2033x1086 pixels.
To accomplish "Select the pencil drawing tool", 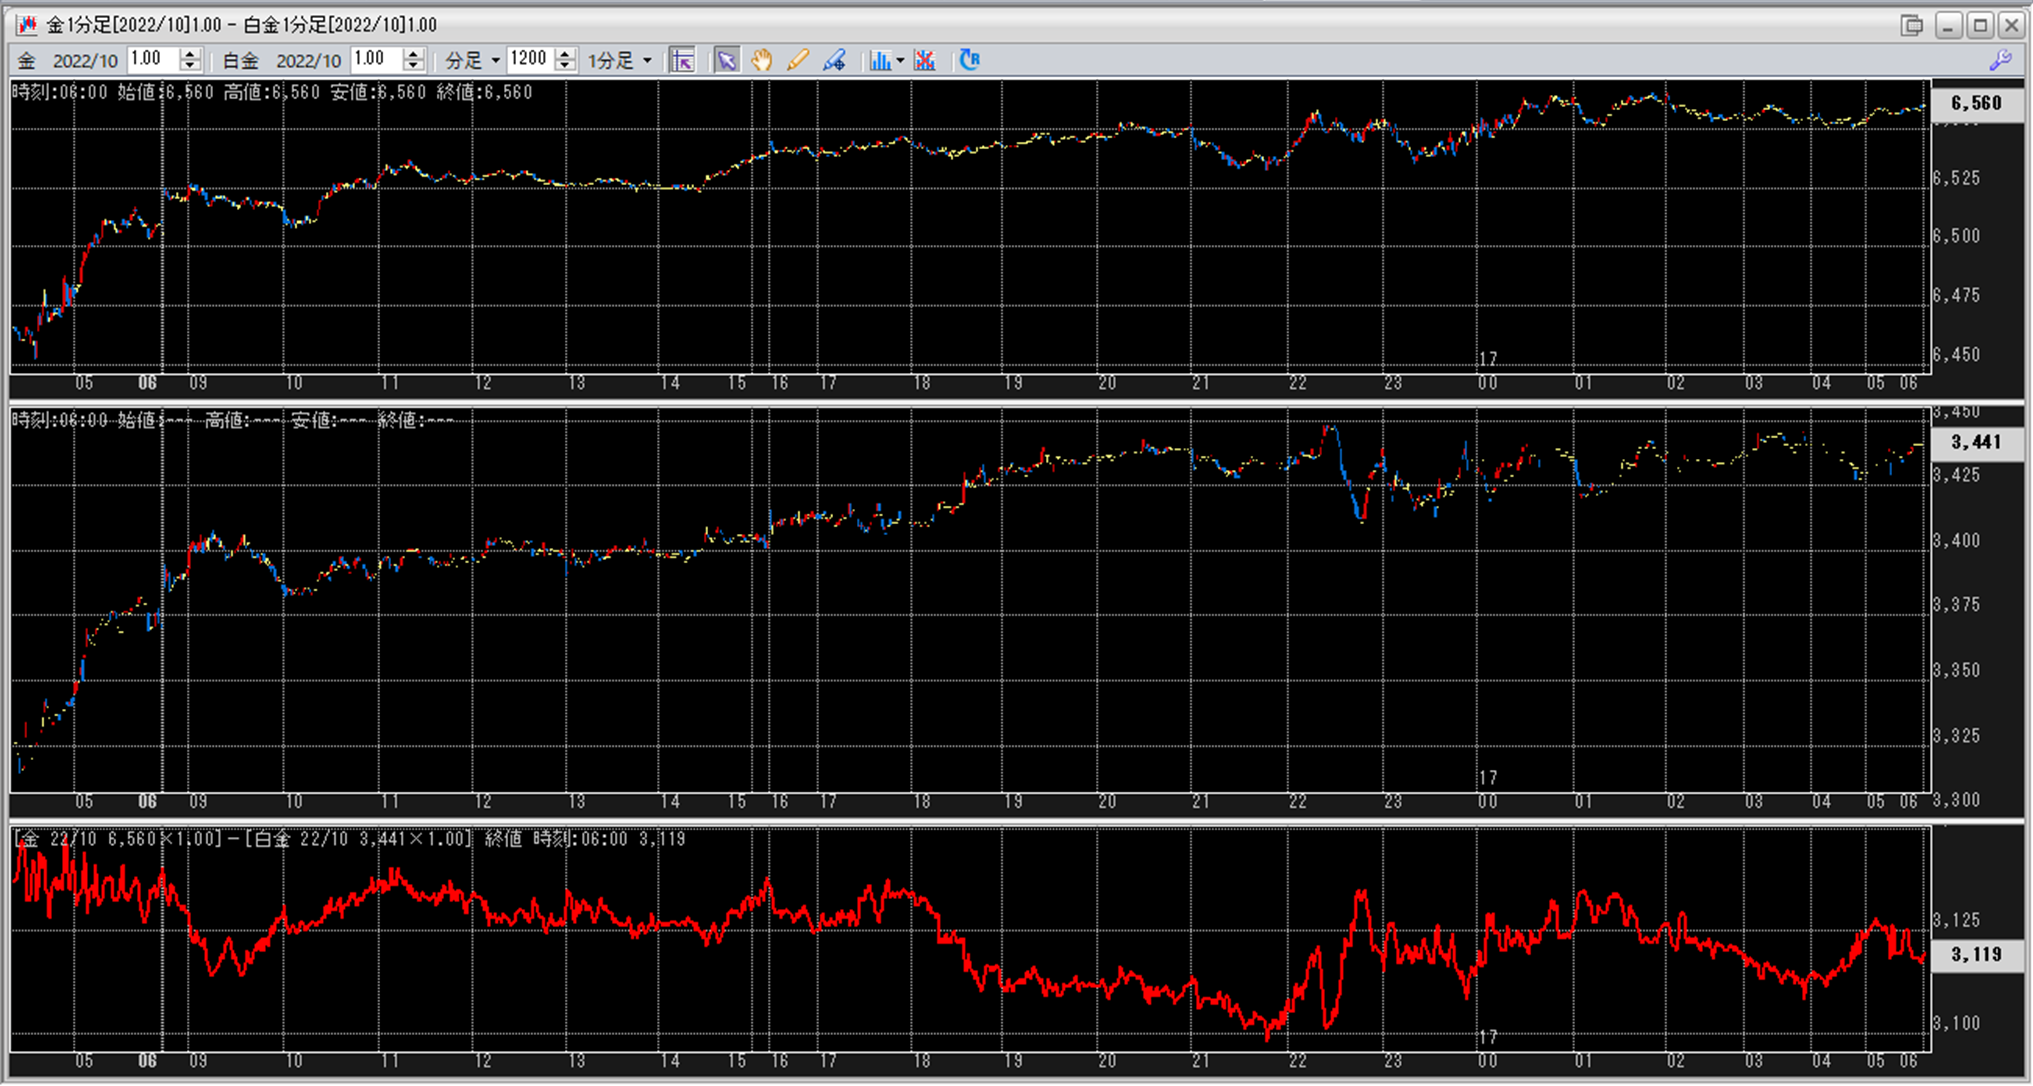I will click(x=797, y=61).
